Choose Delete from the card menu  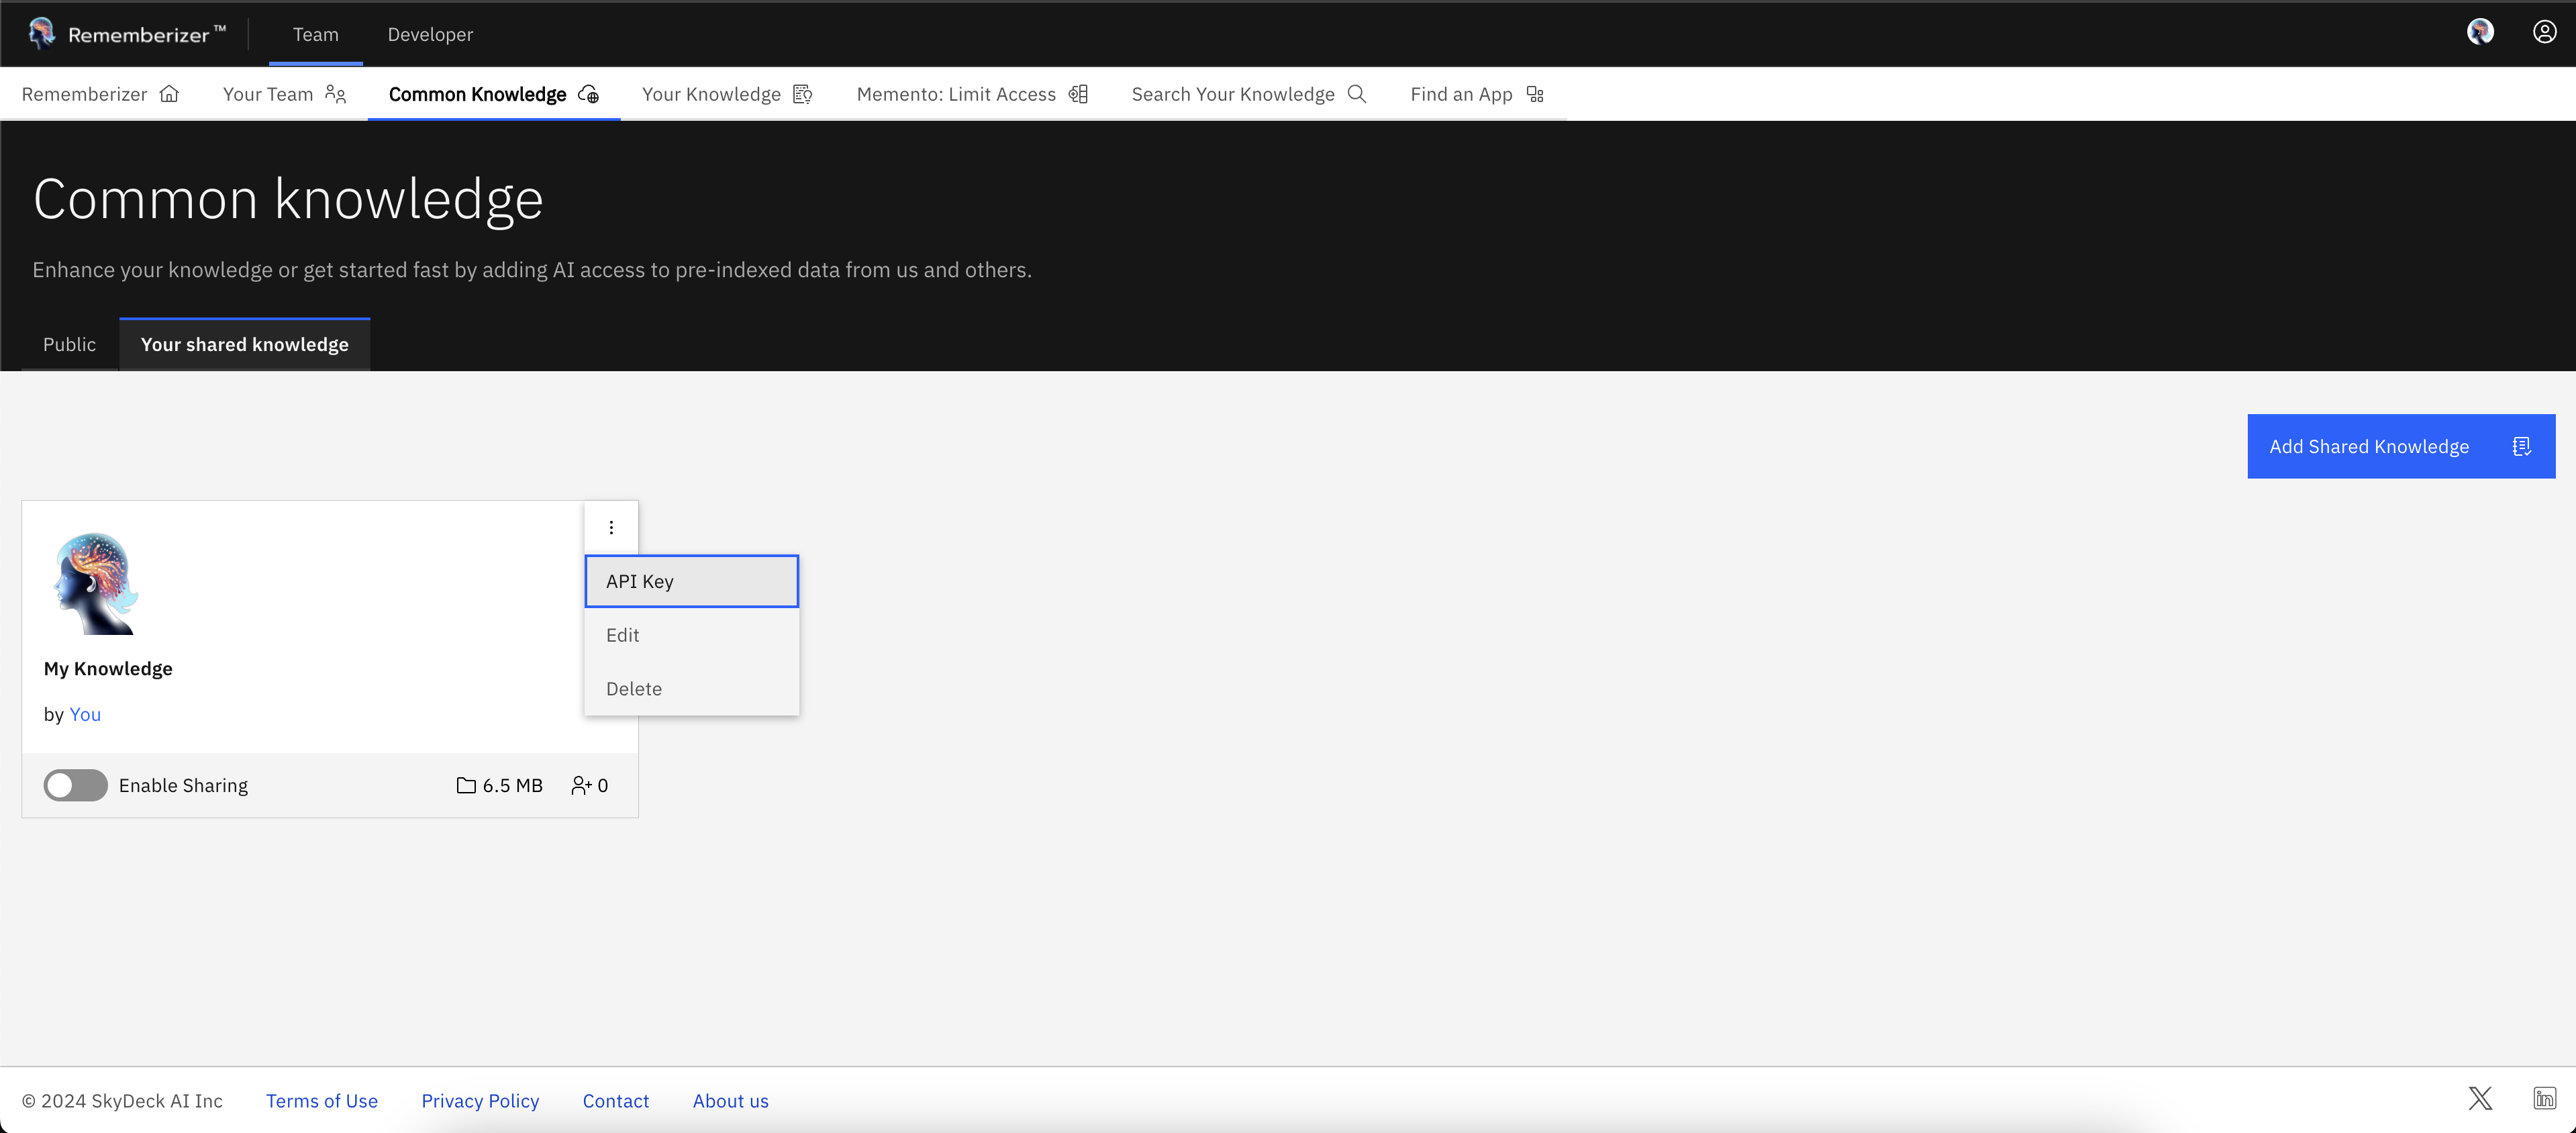click(634, 689)
